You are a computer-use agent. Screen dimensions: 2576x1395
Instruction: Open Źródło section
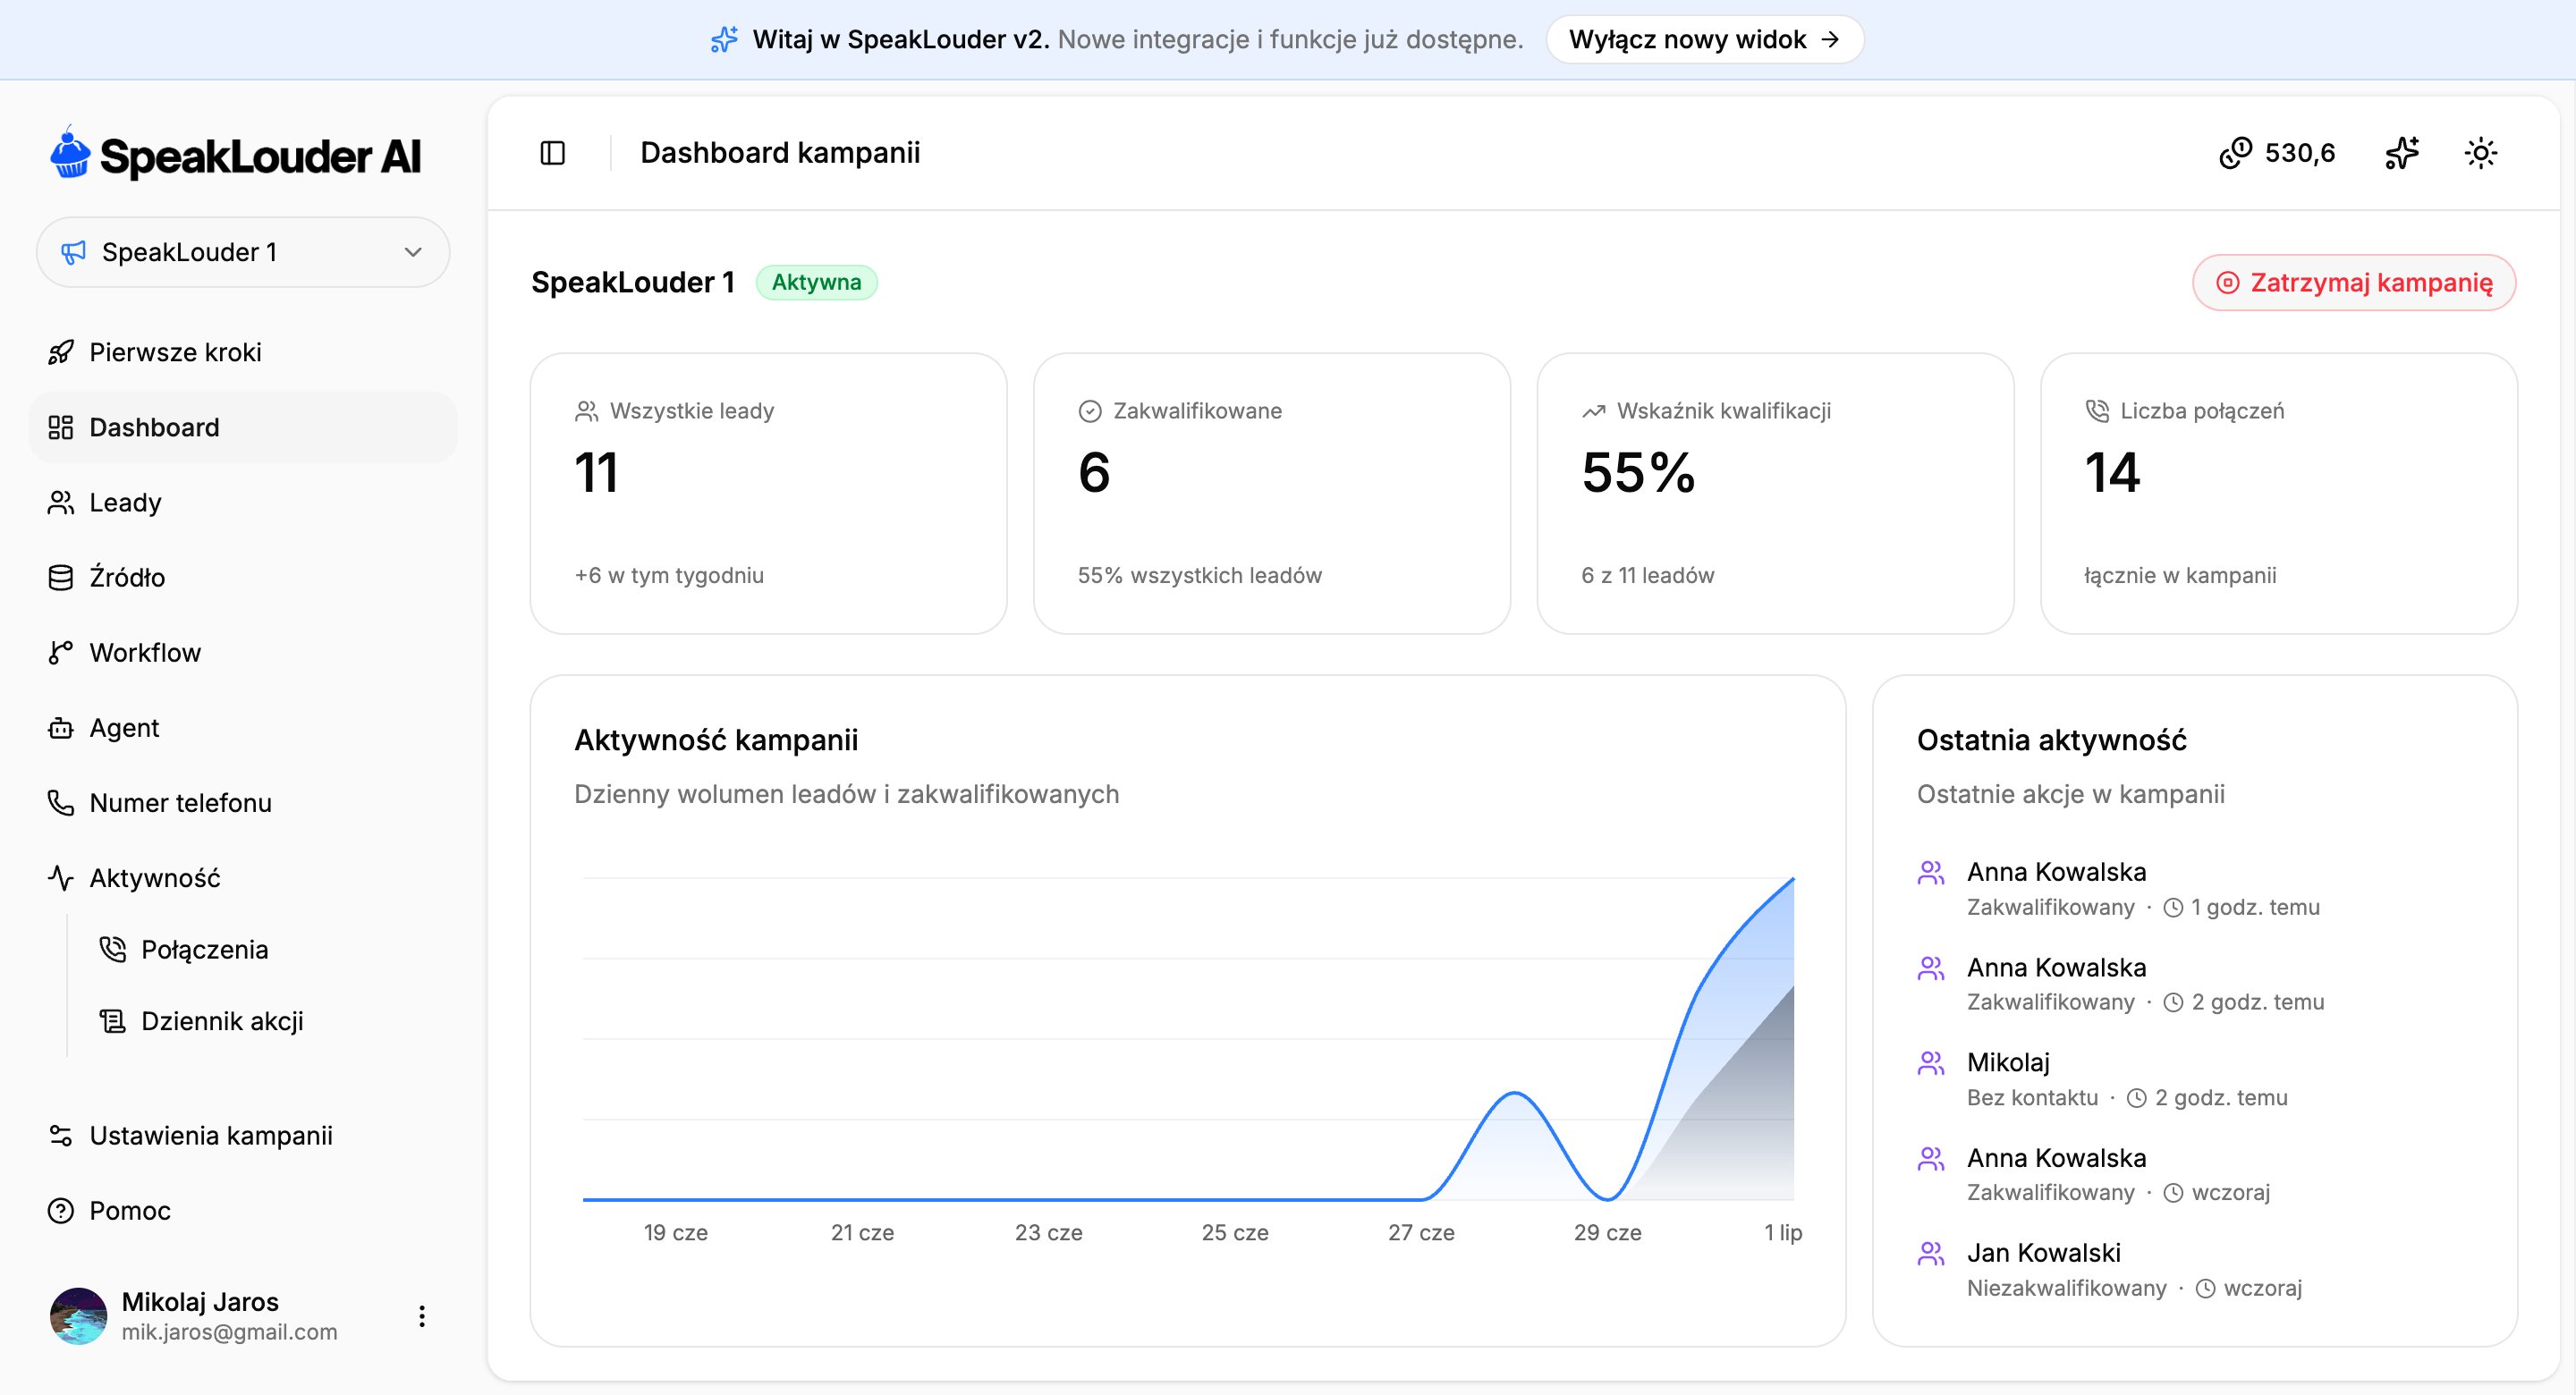243,577
